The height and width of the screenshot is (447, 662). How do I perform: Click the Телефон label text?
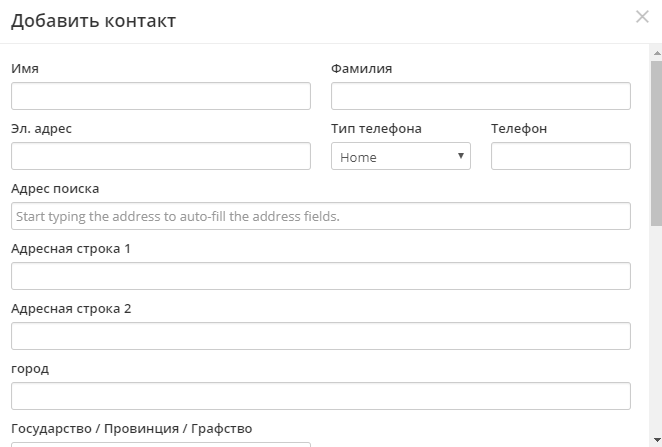point(519,129)
